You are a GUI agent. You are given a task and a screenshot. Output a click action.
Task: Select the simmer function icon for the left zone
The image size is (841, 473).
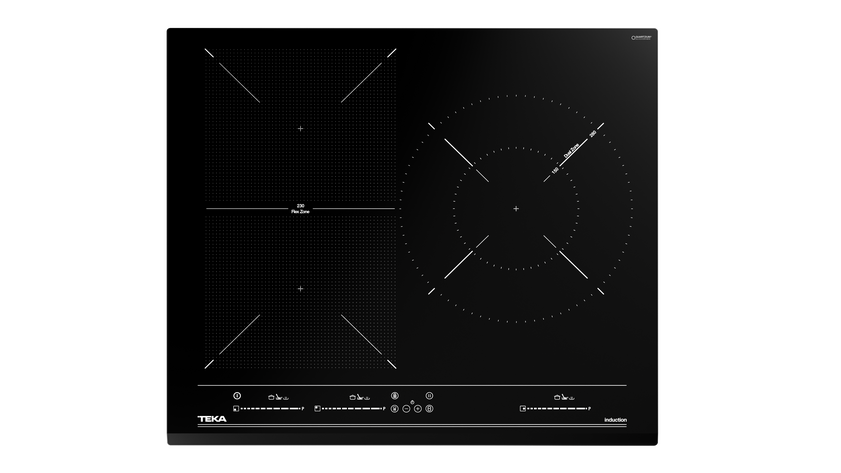tap(286, 398)
